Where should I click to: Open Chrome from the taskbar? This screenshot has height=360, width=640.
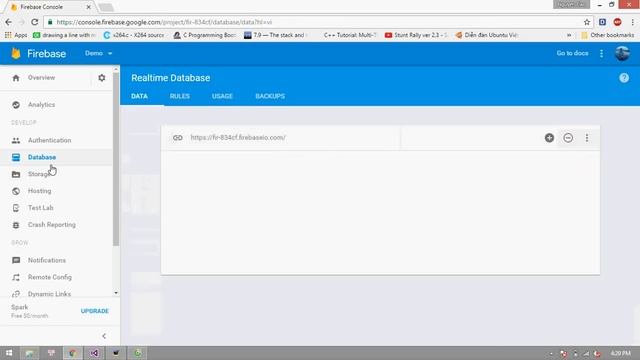click(73, 353)
